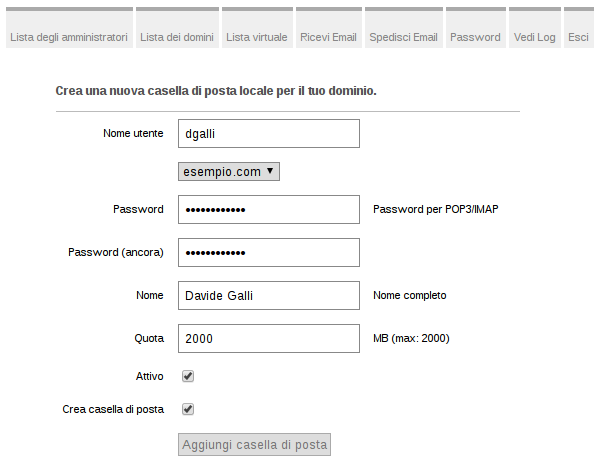Click the 'MB (max: 2000)' quota hint

[411, 339]
